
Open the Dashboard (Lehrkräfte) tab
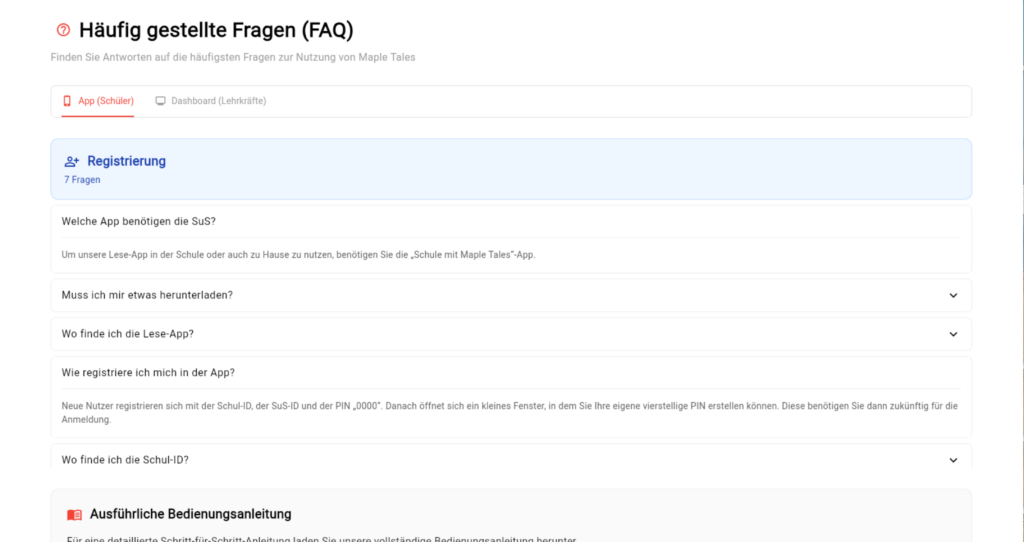tap(218, 101)
